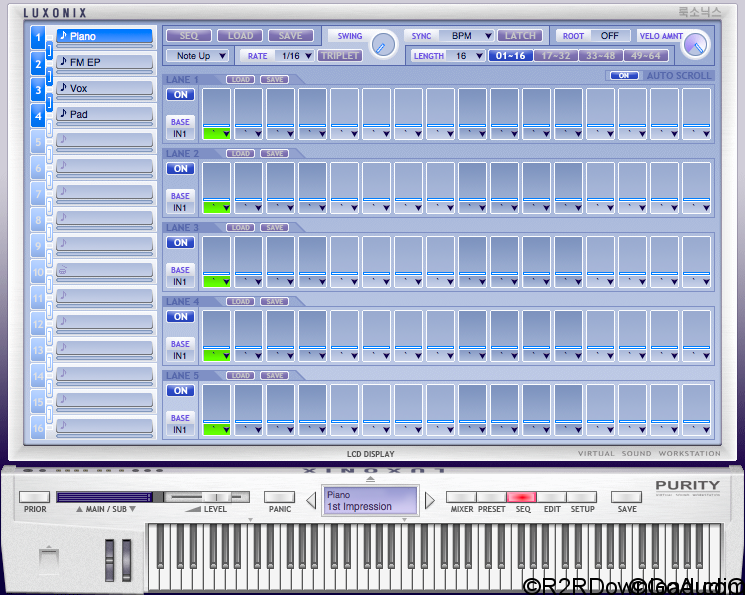Click Lane 3 SAVE button
This screenshot has width=745, height=595.
pyautogui.click(x=275, y=228)
